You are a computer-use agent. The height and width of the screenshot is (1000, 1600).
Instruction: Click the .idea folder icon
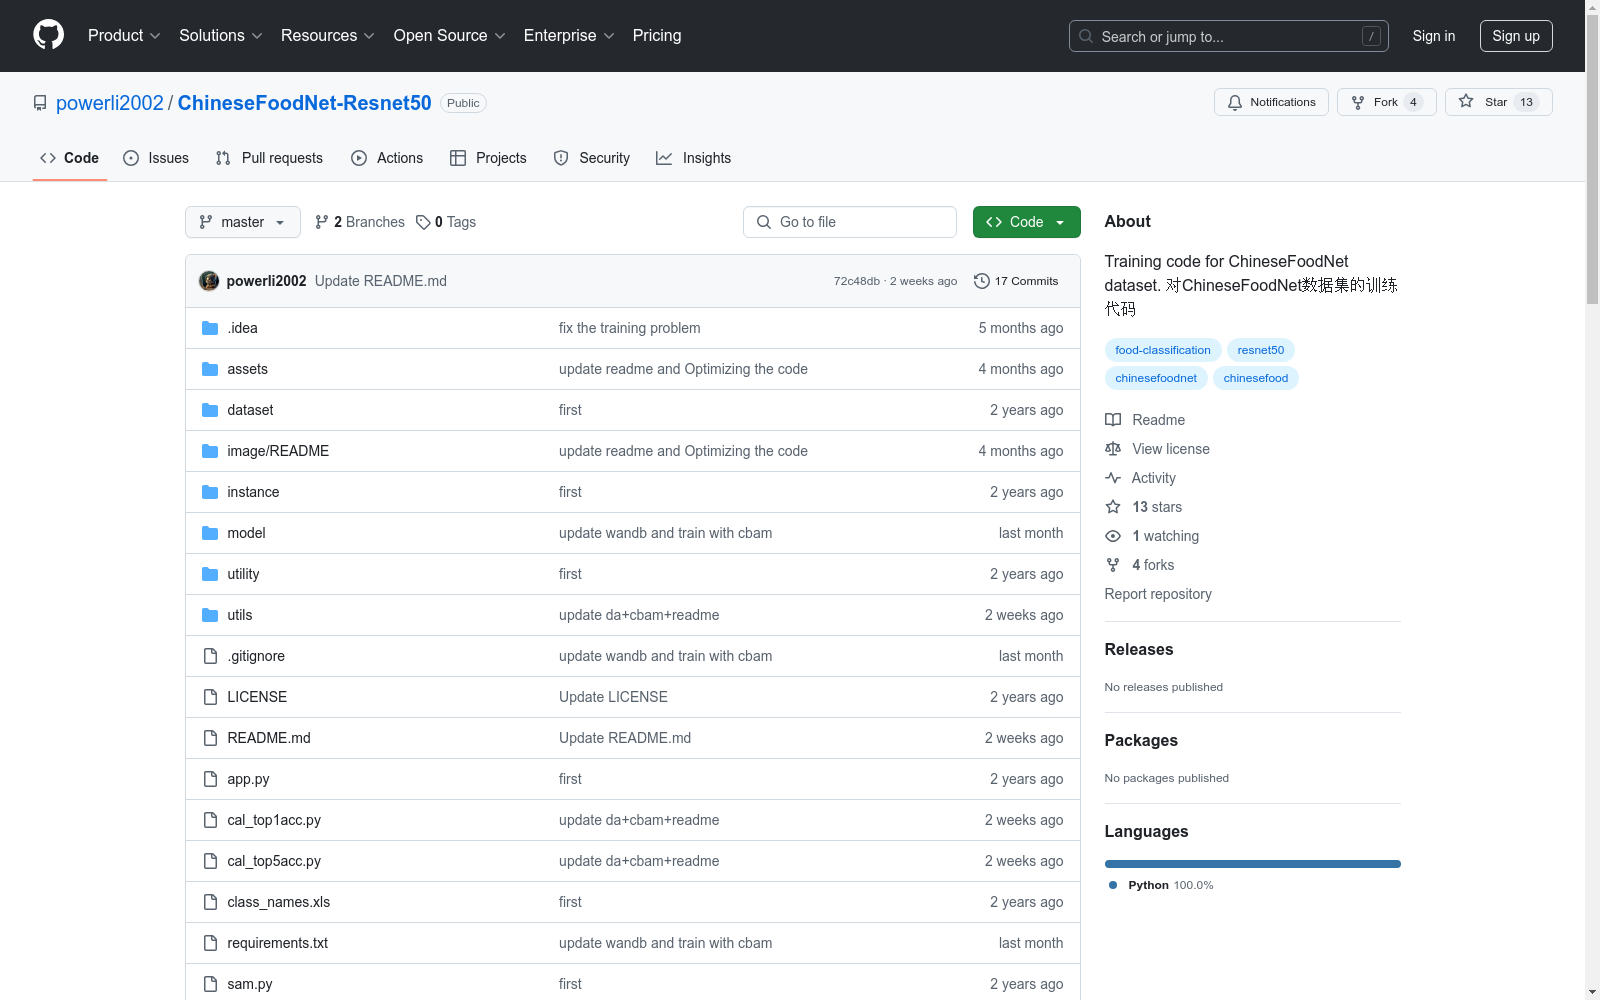(x=210, y=328)
